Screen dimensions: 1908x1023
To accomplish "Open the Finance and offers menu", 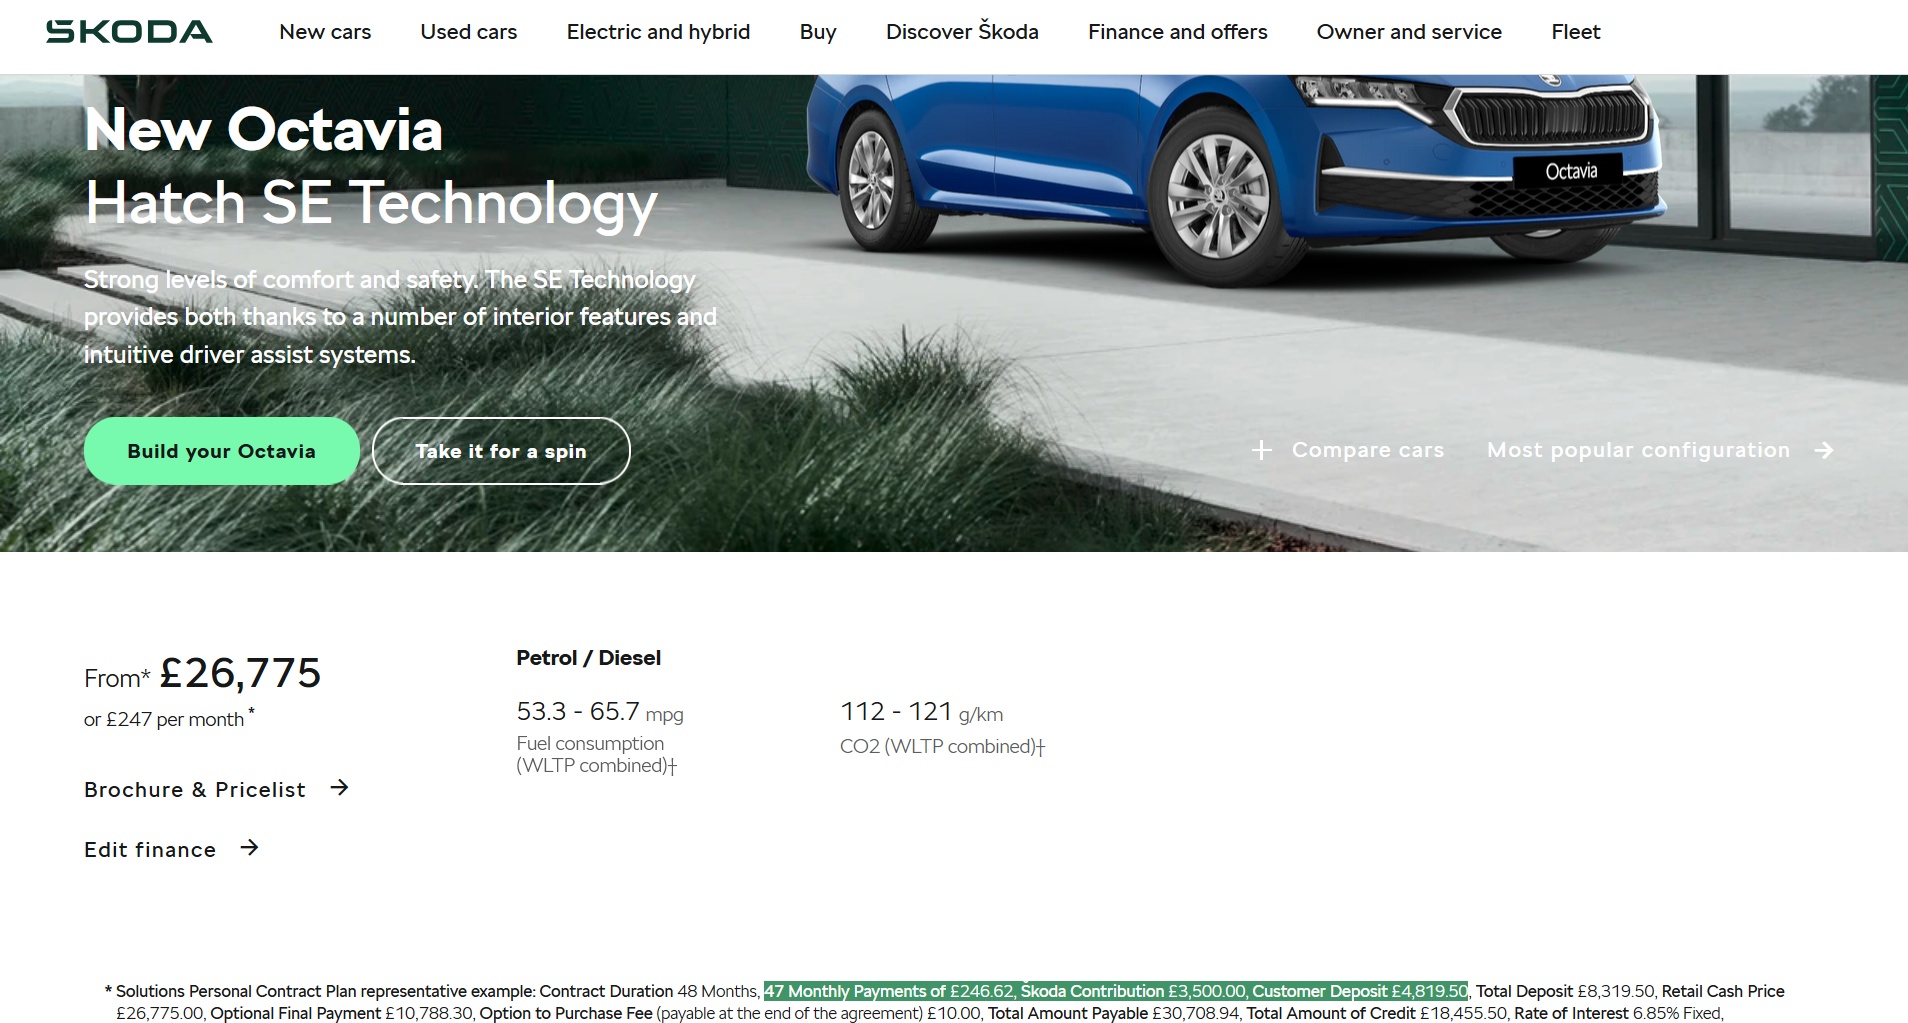I will click(1177, 32).
